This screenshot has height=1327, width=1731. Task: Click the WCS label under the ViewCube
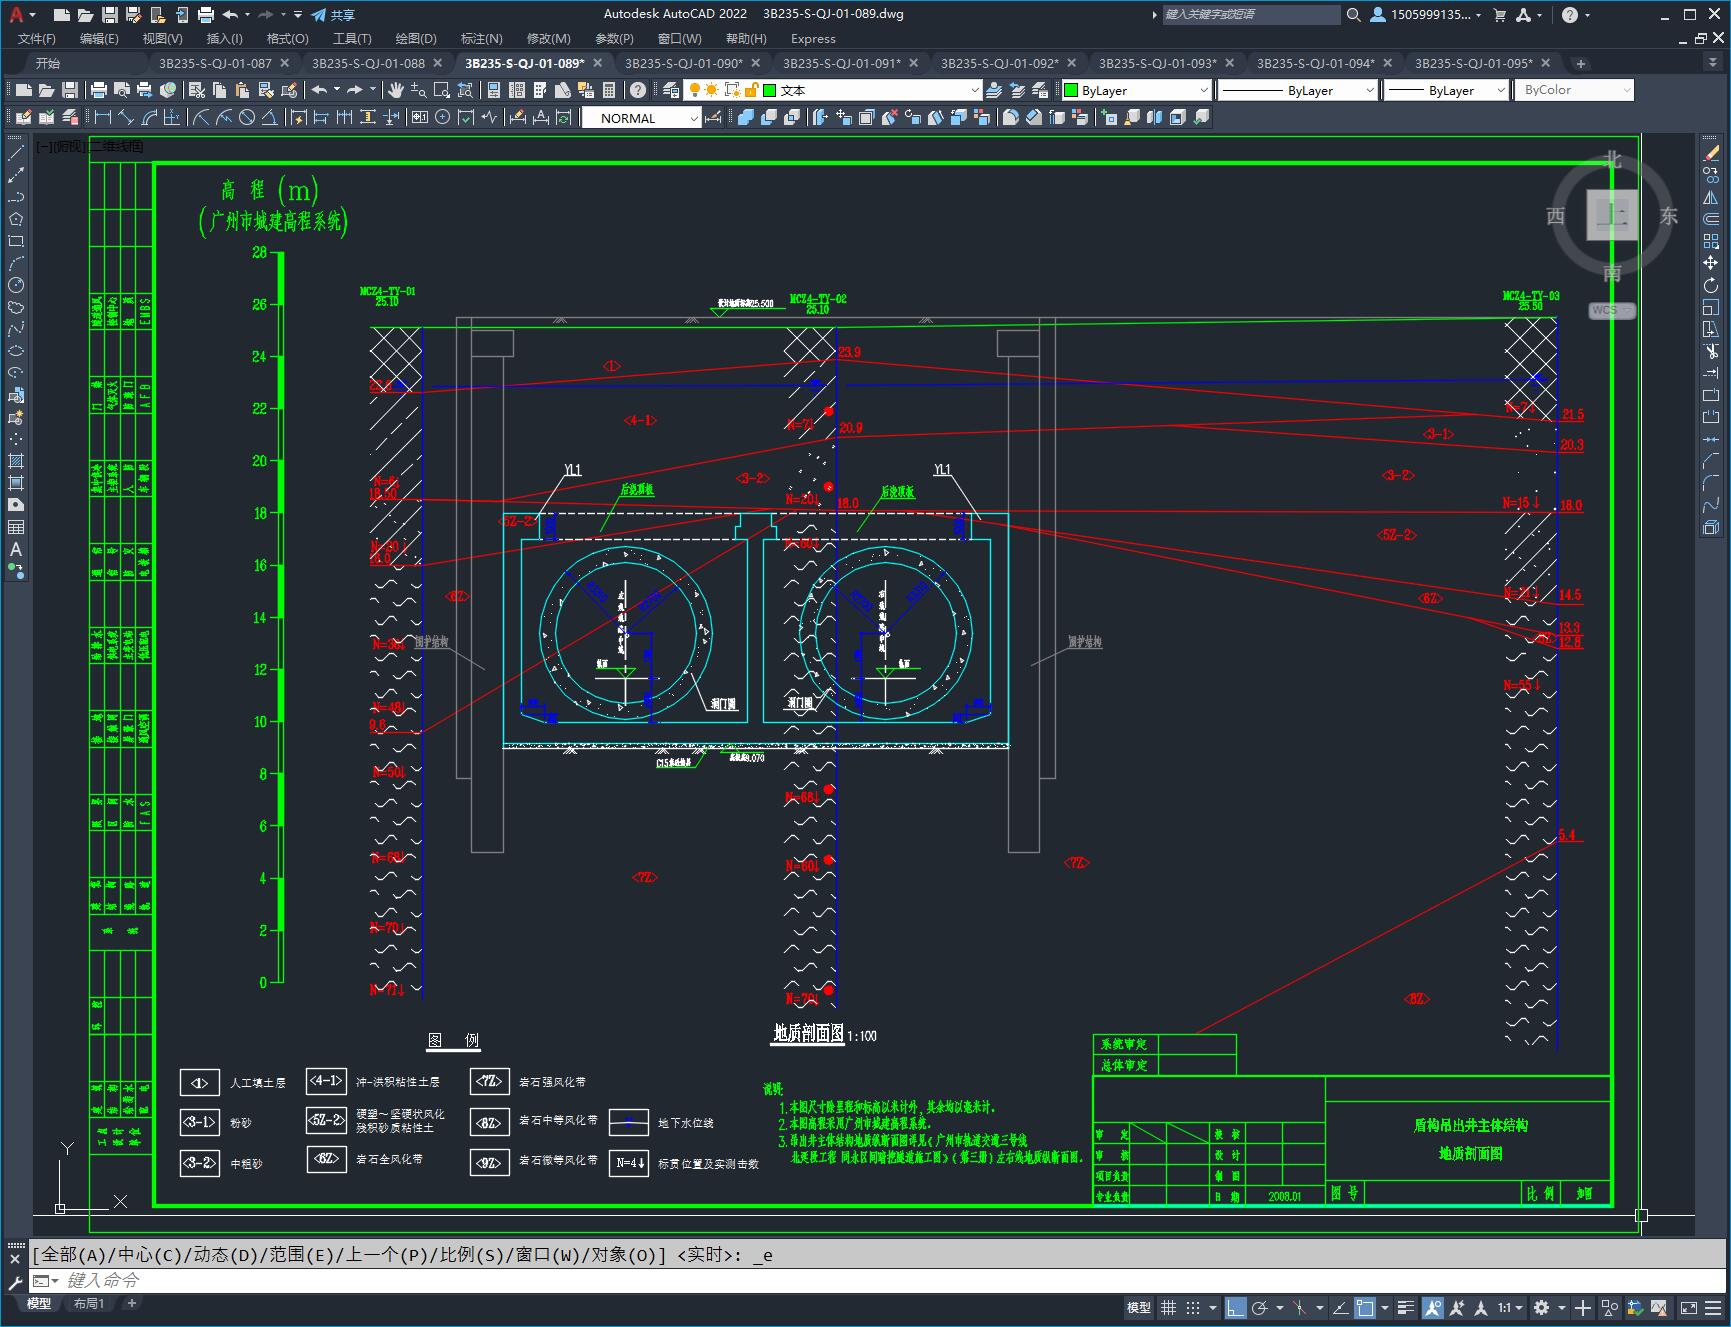[1611, 310]
